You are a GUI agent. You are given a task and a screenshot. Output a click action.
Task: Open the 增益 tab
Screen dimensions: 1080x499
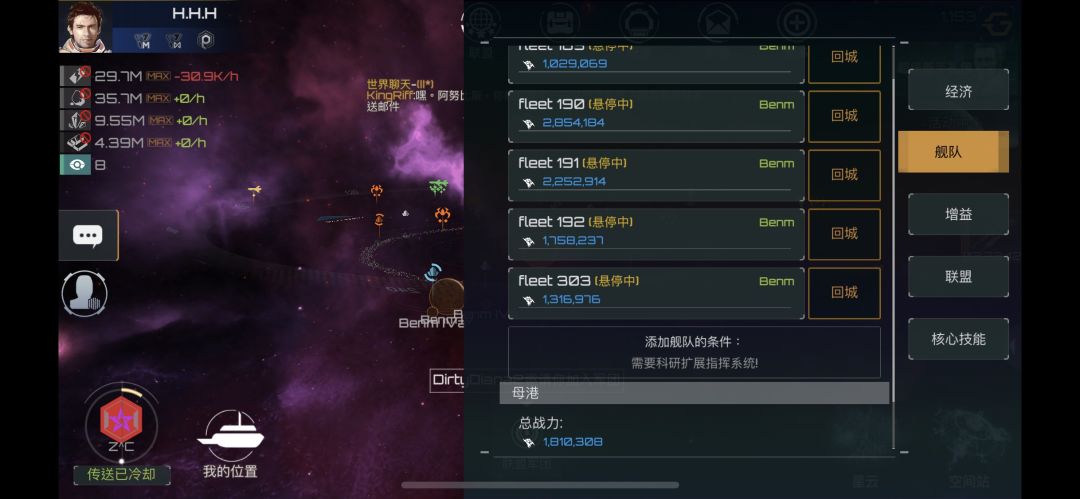pos(958,214)
